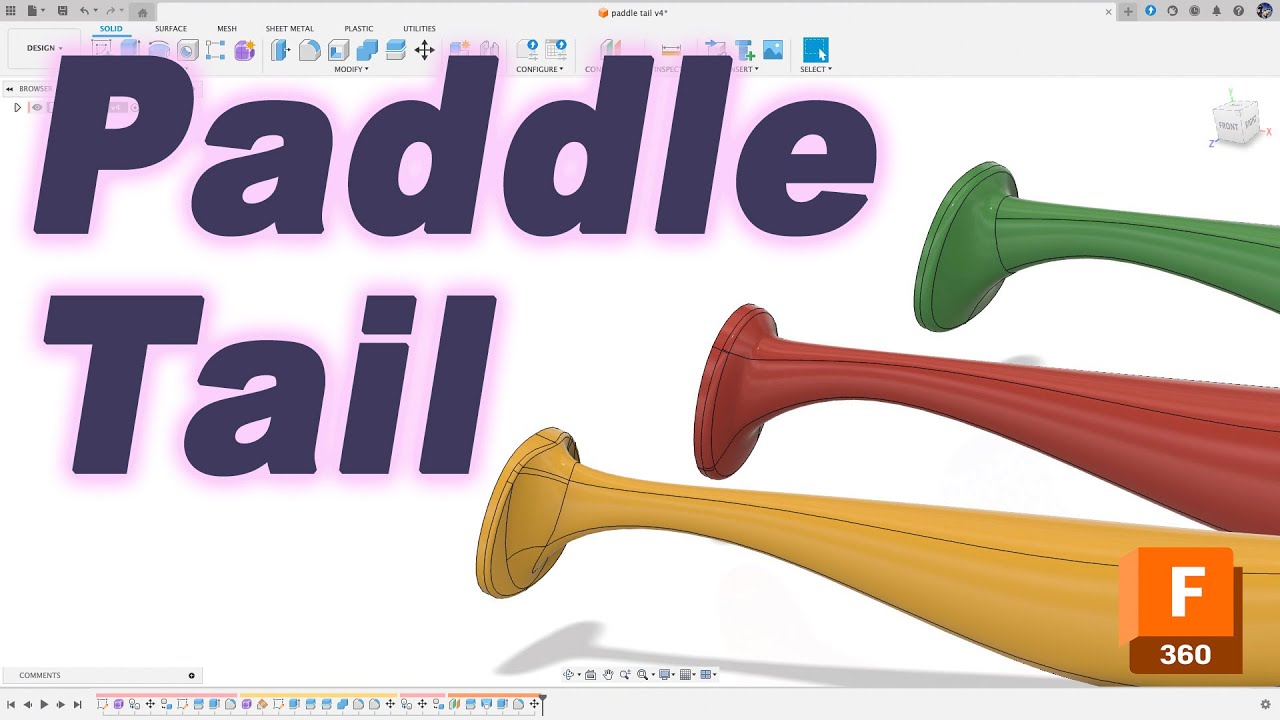This screenshot has width=1280, height=720.
Task: Select the Move/Copy arrows tool
Action: 424,50
